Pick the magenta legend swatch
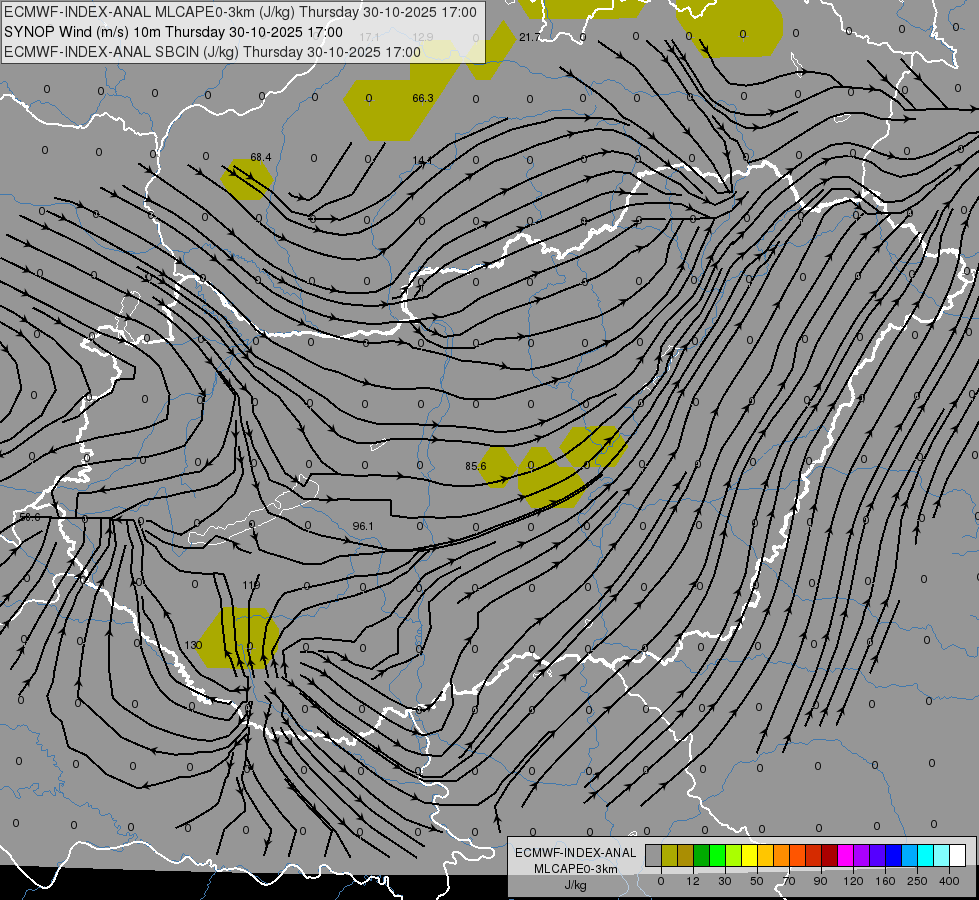 845,855
